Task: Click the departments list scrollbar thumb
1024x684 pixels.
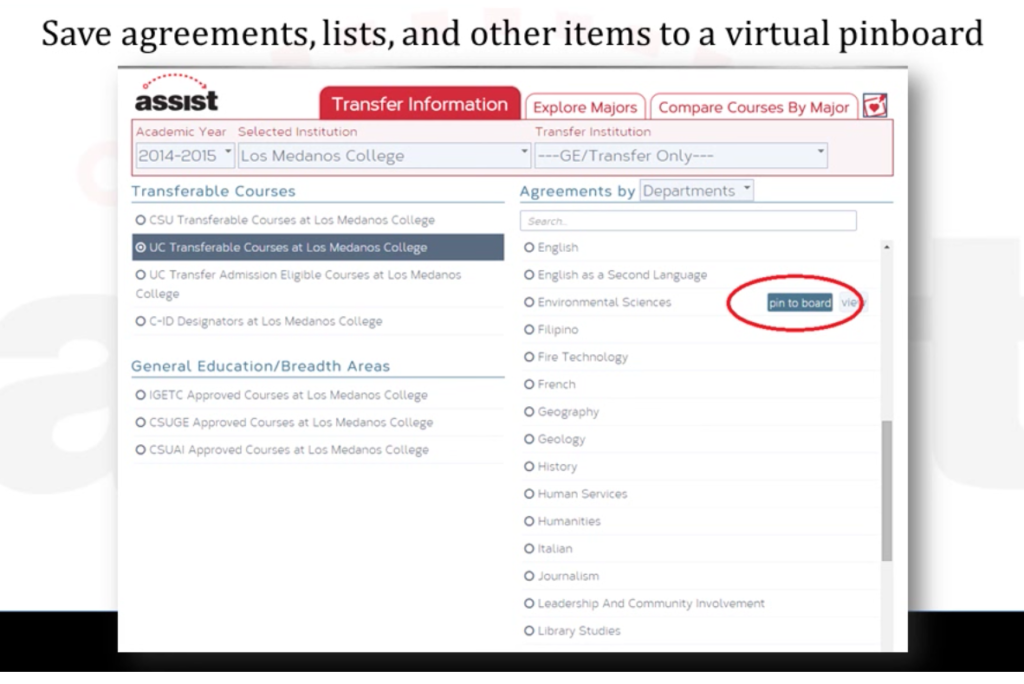Action: click(x=886, y=491)
